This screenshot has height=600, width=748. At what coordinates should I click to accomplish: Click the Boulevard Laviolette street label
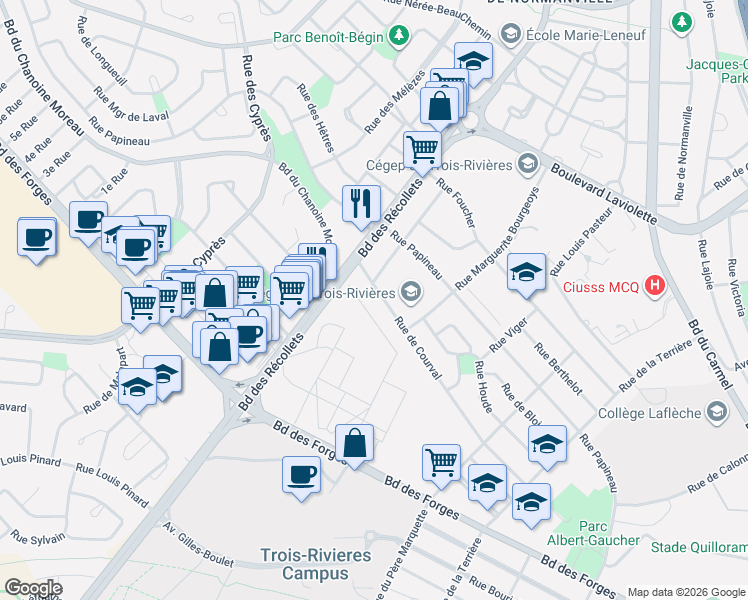point(604,194)
